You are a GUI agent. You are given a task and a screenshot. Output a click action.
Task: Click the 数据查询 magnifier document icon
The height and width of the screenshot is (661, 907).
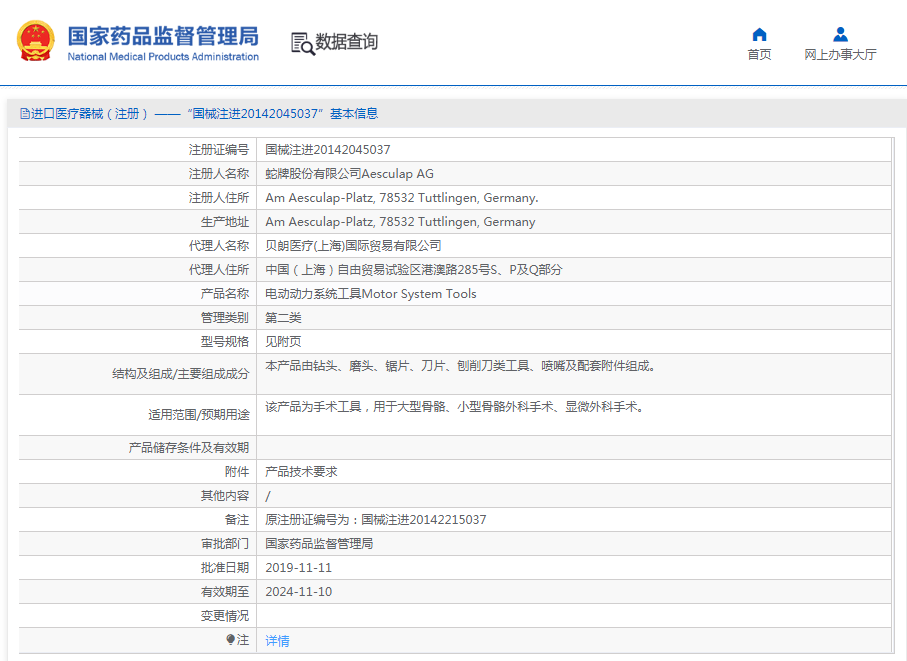click(302, 43)
